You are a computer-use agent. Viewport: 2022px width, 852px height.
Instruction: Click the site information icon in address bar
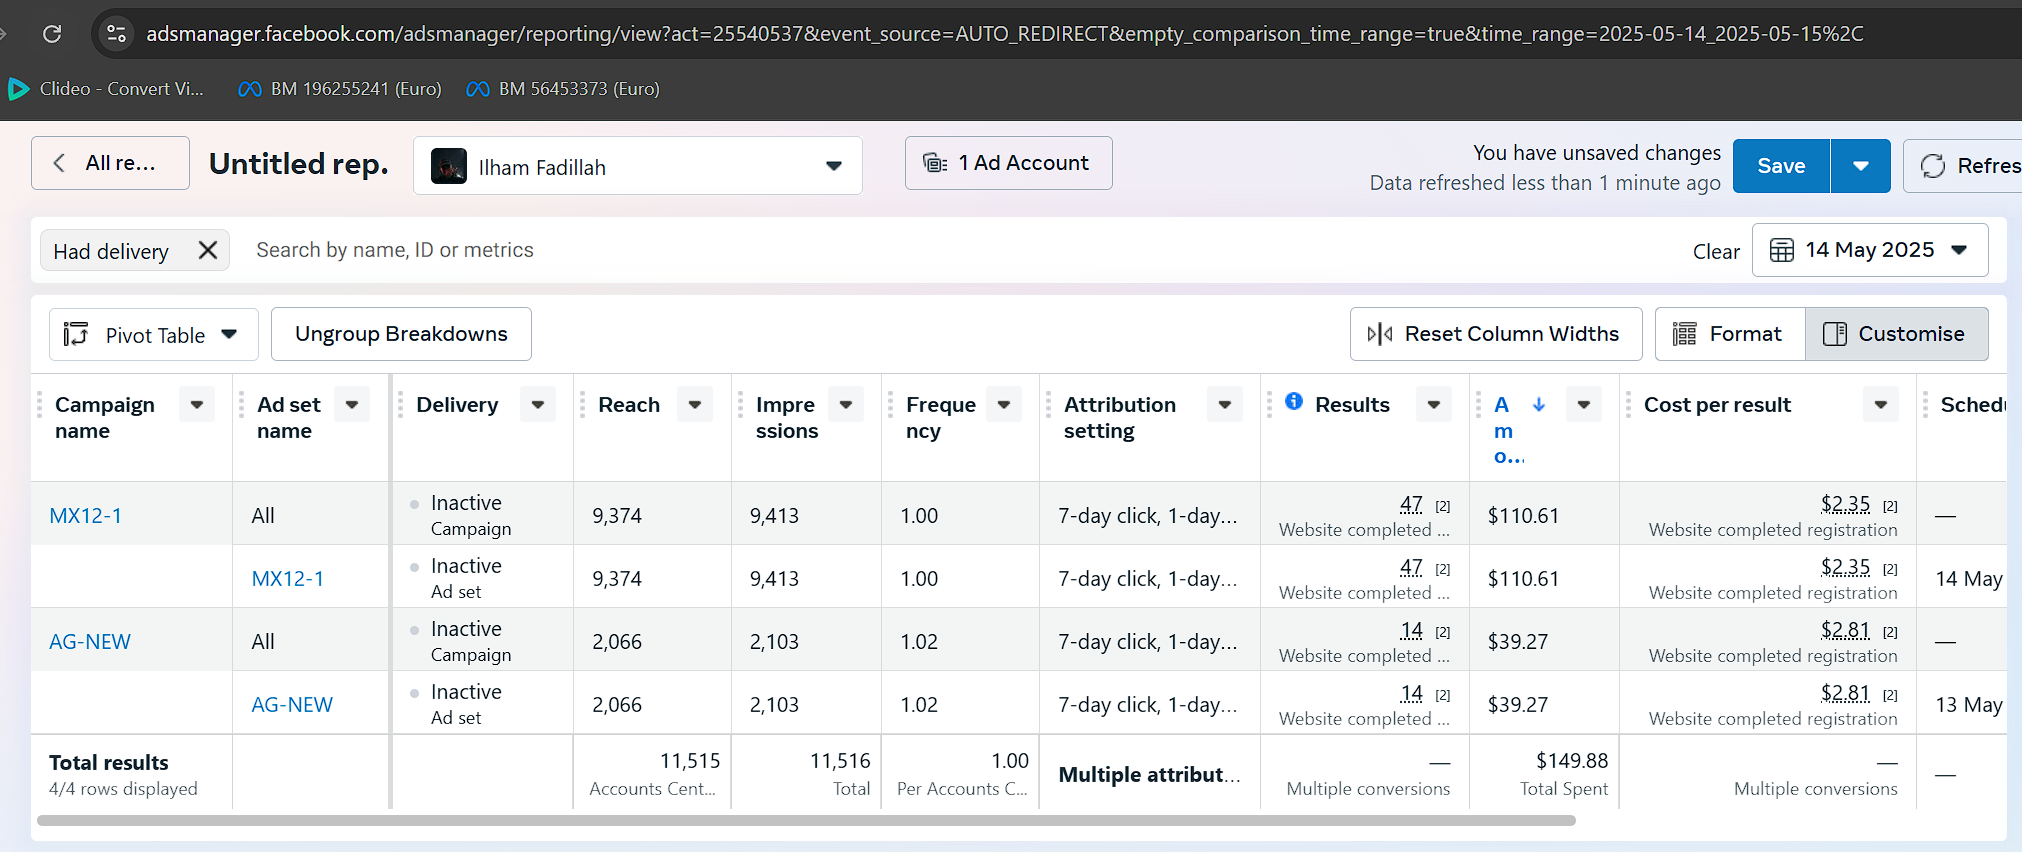click(x=117, y=34)
